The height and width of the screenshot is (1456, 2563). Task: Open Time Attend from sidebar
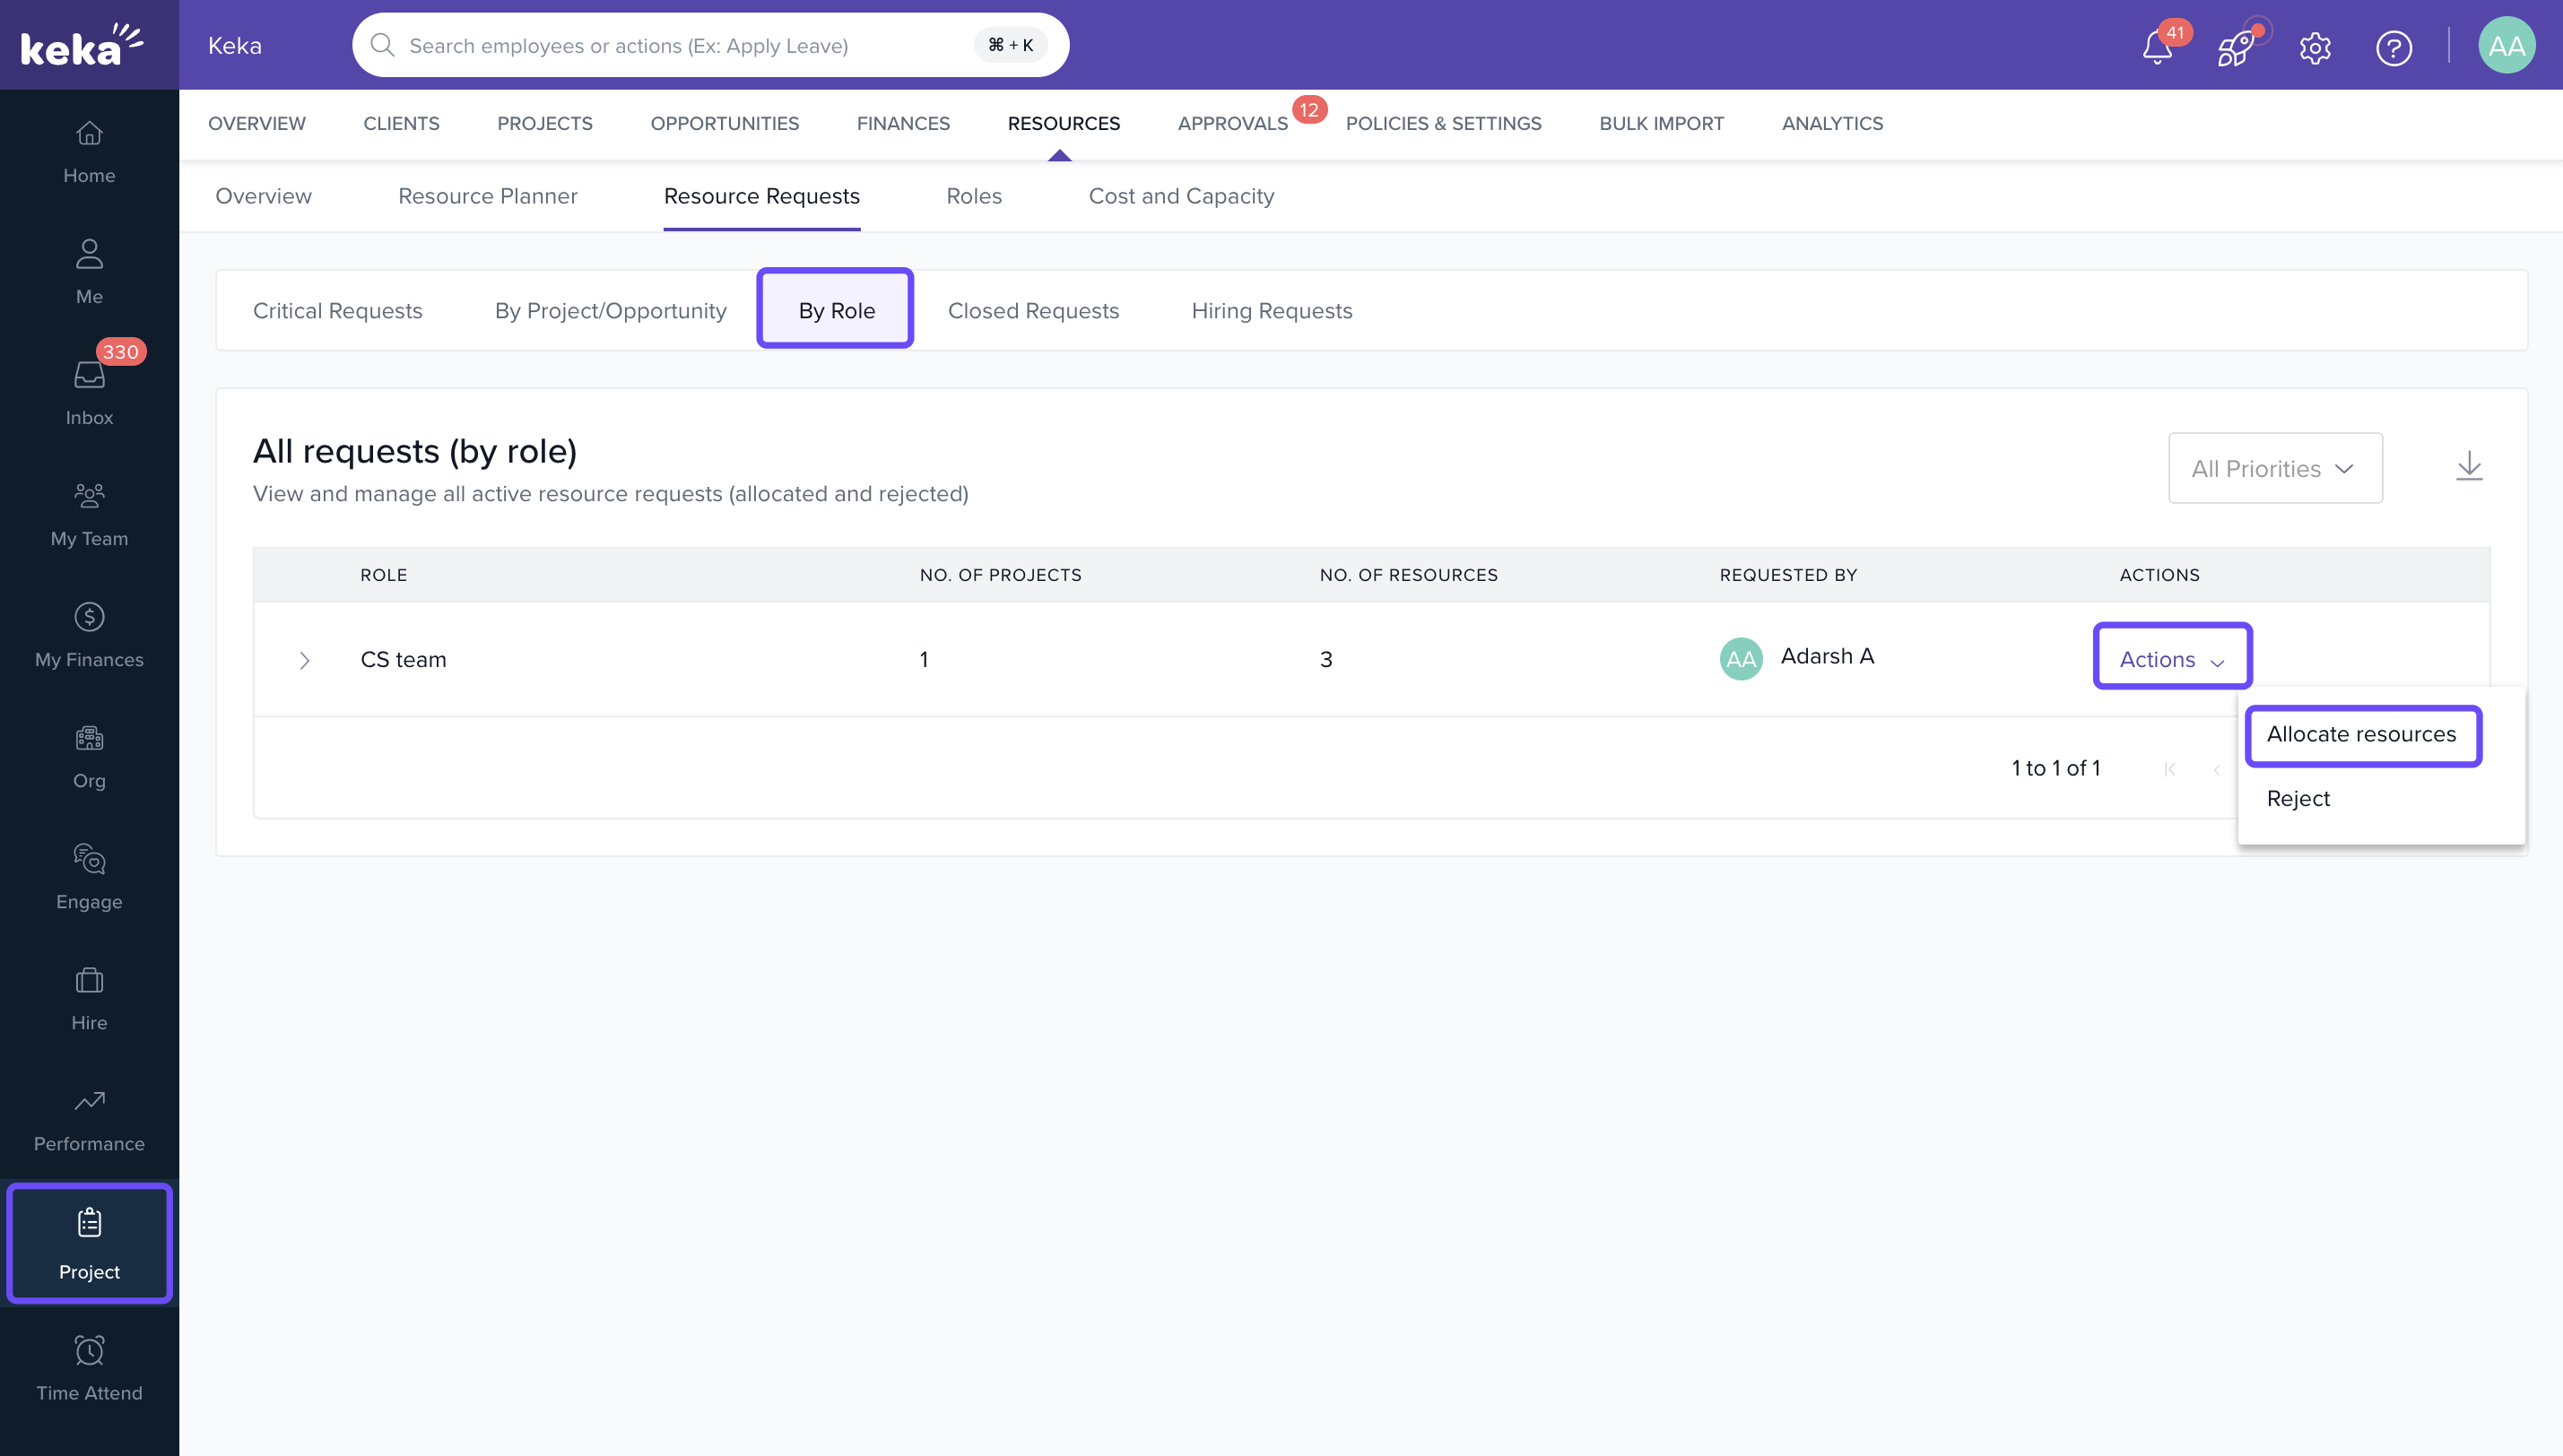click(x=89, y=1367)
